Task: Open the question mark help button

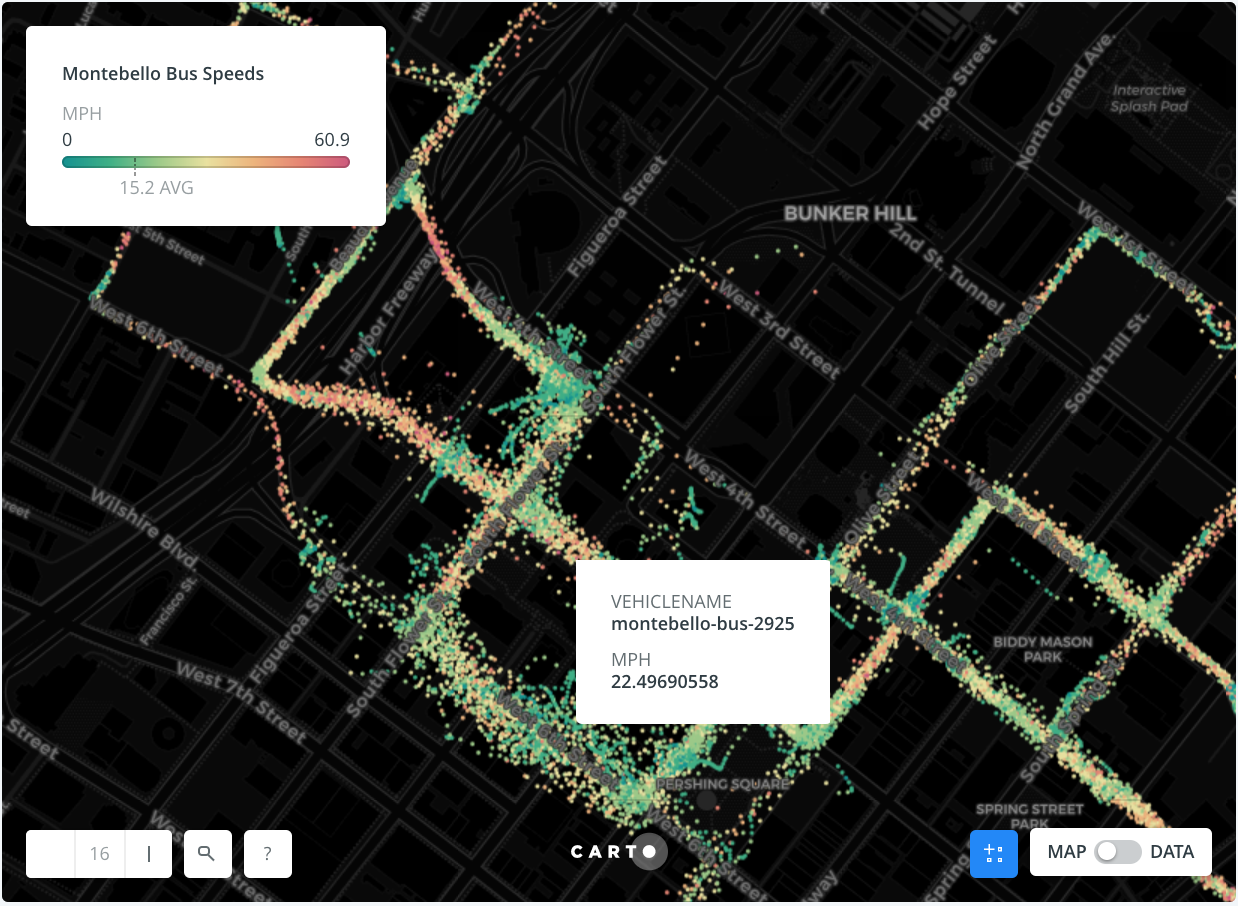Action: click(x=268, y=854)
